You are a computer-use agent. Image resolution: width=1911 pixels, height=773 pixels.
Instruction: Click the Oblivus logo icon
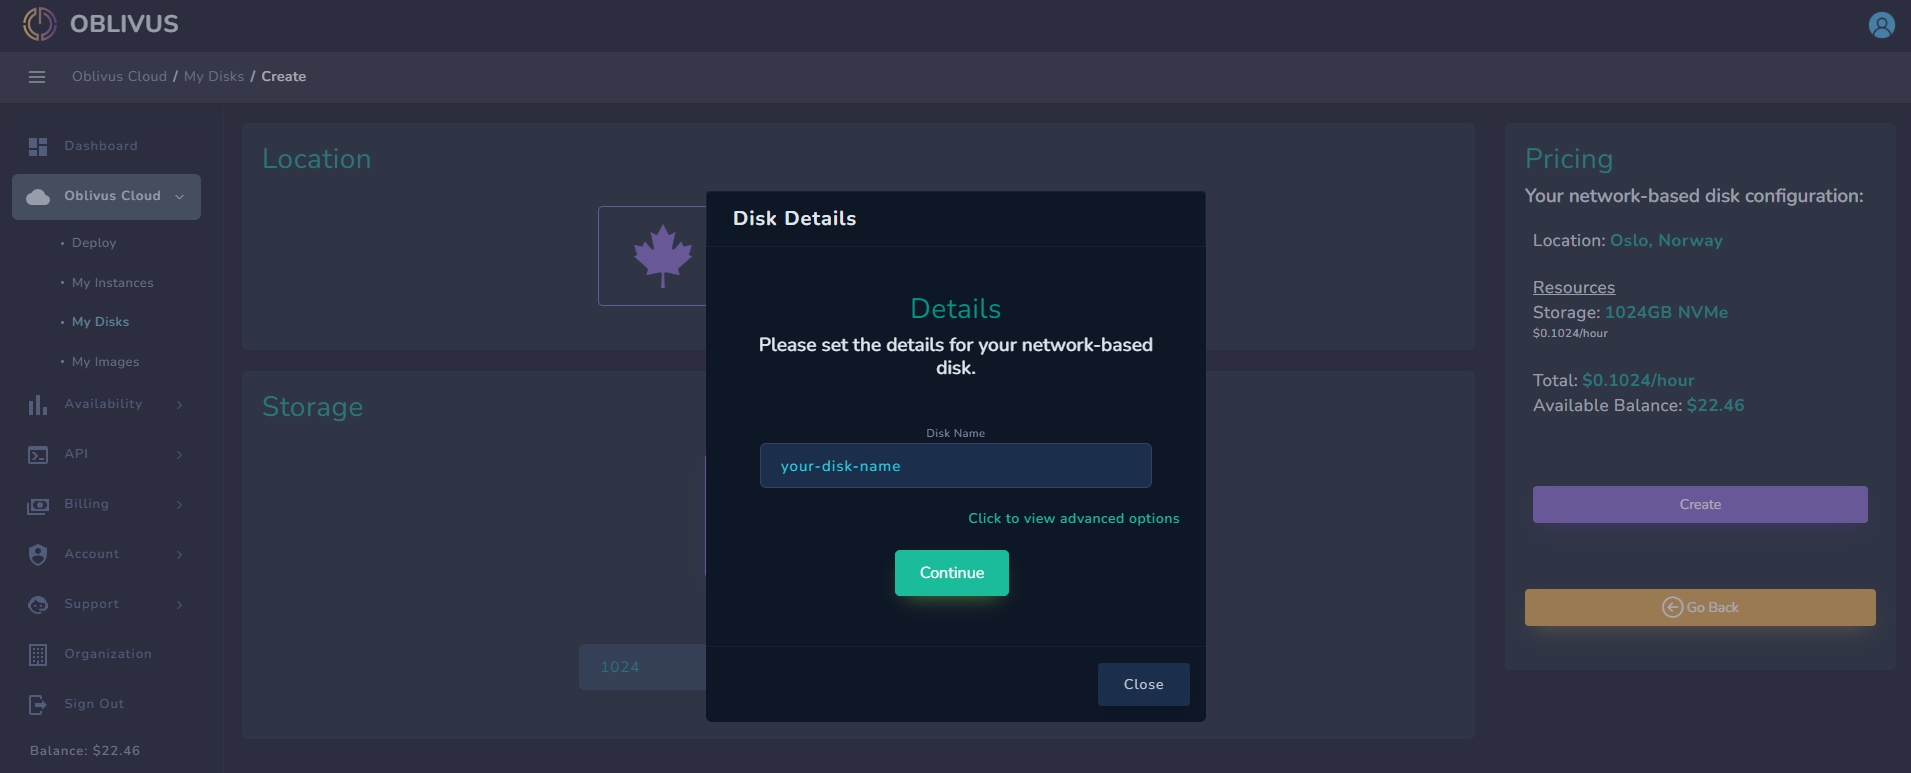(39, 24)
